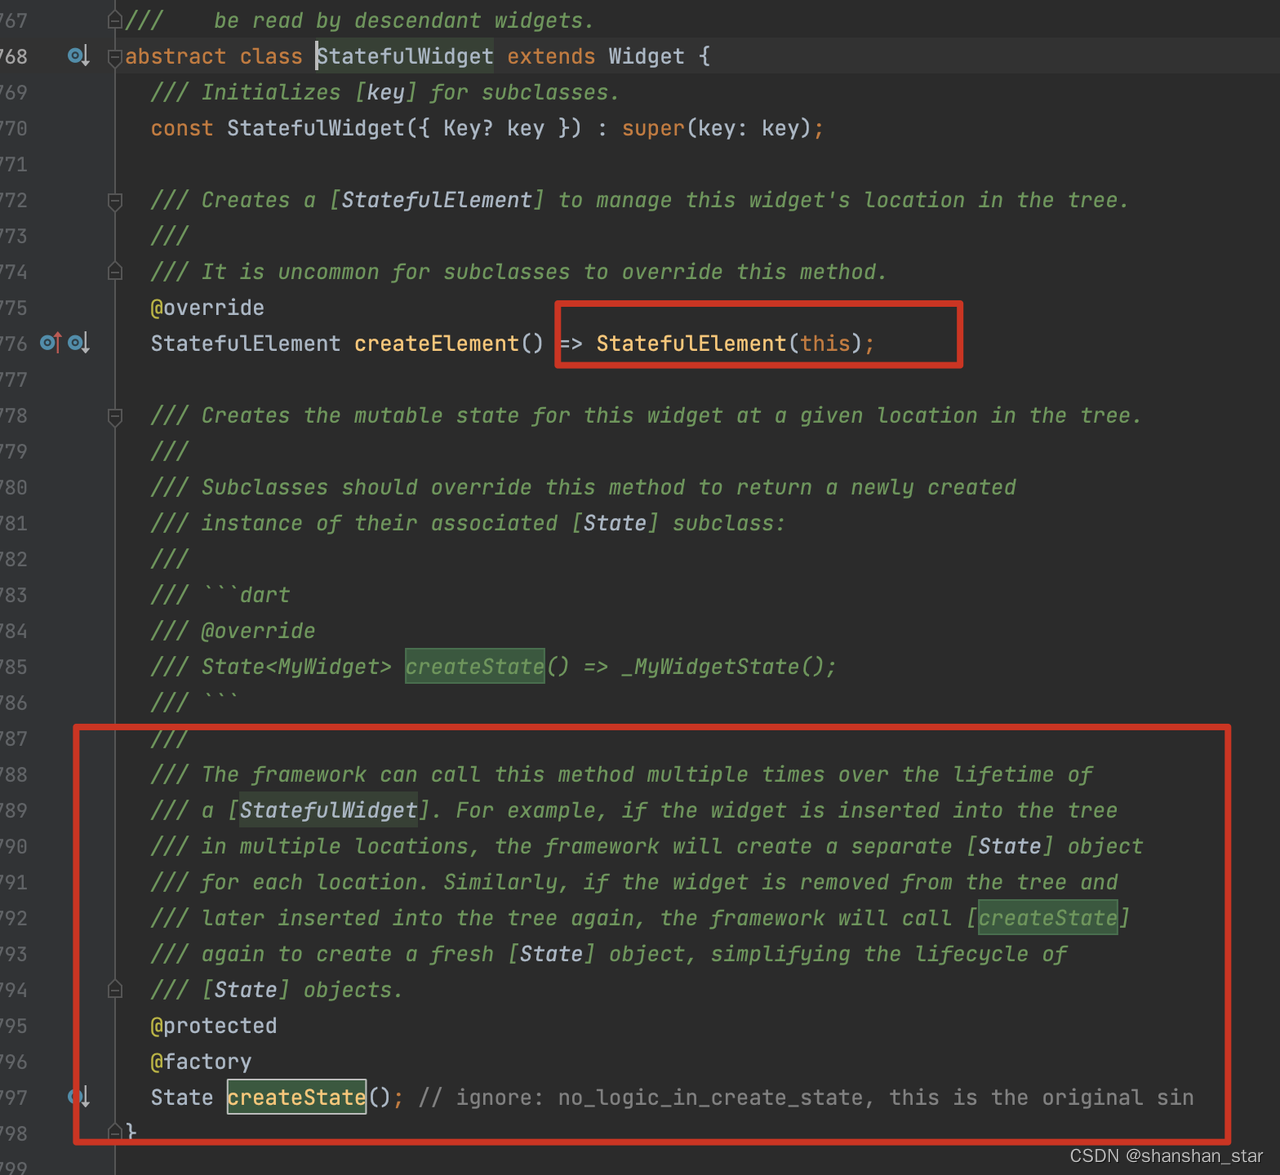This screenshot has height=1175, width=1280.
Task: Click [StatefulWidget] link in the lifetime comment
Action: point(329,810)
